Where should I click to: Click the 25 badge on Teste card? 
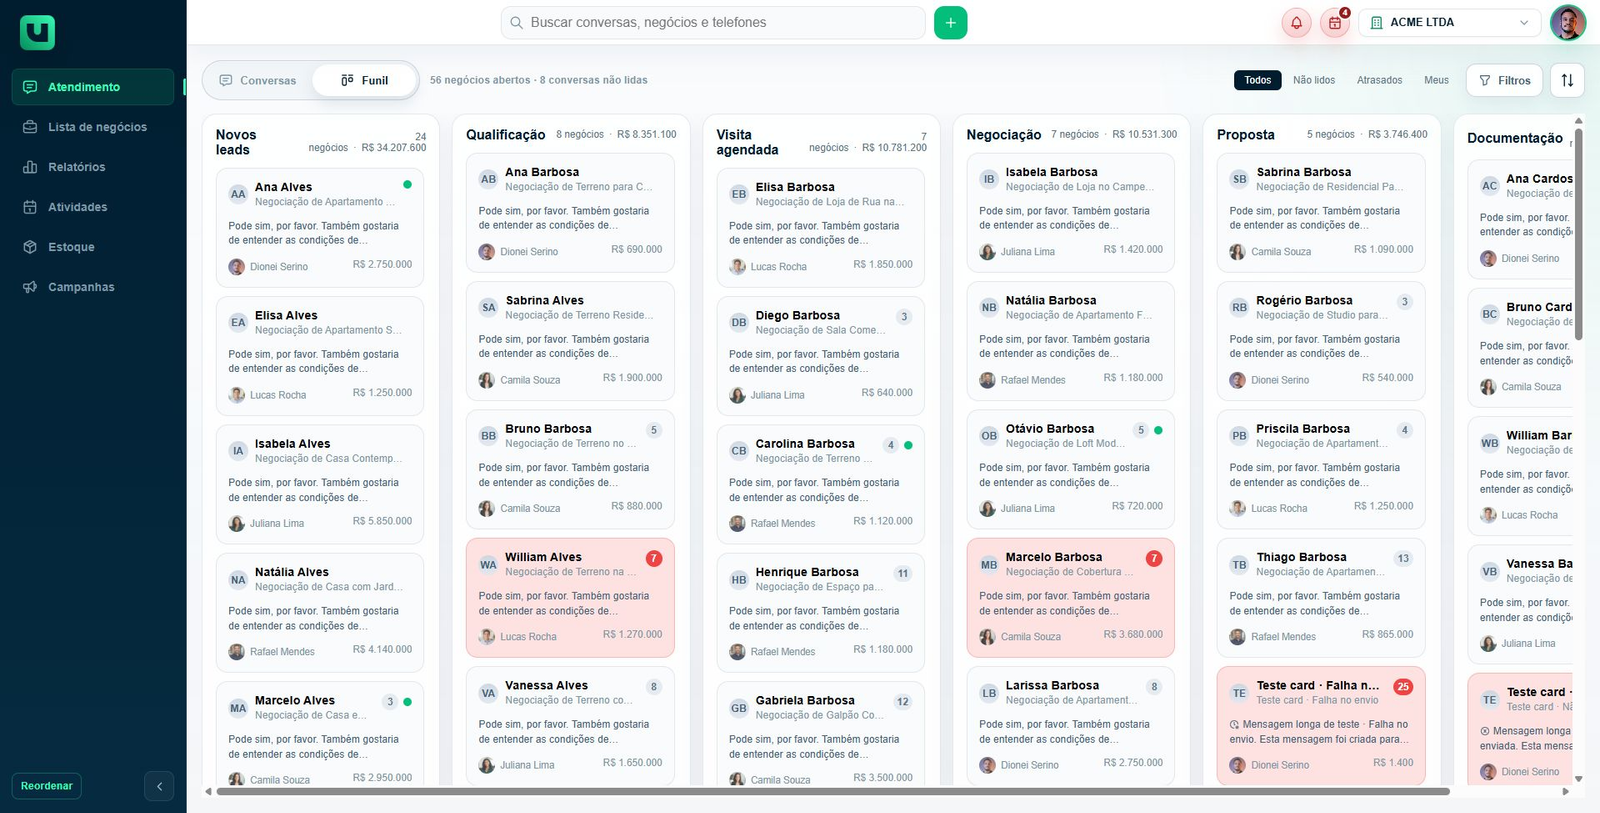click(x=1404, y=687)
